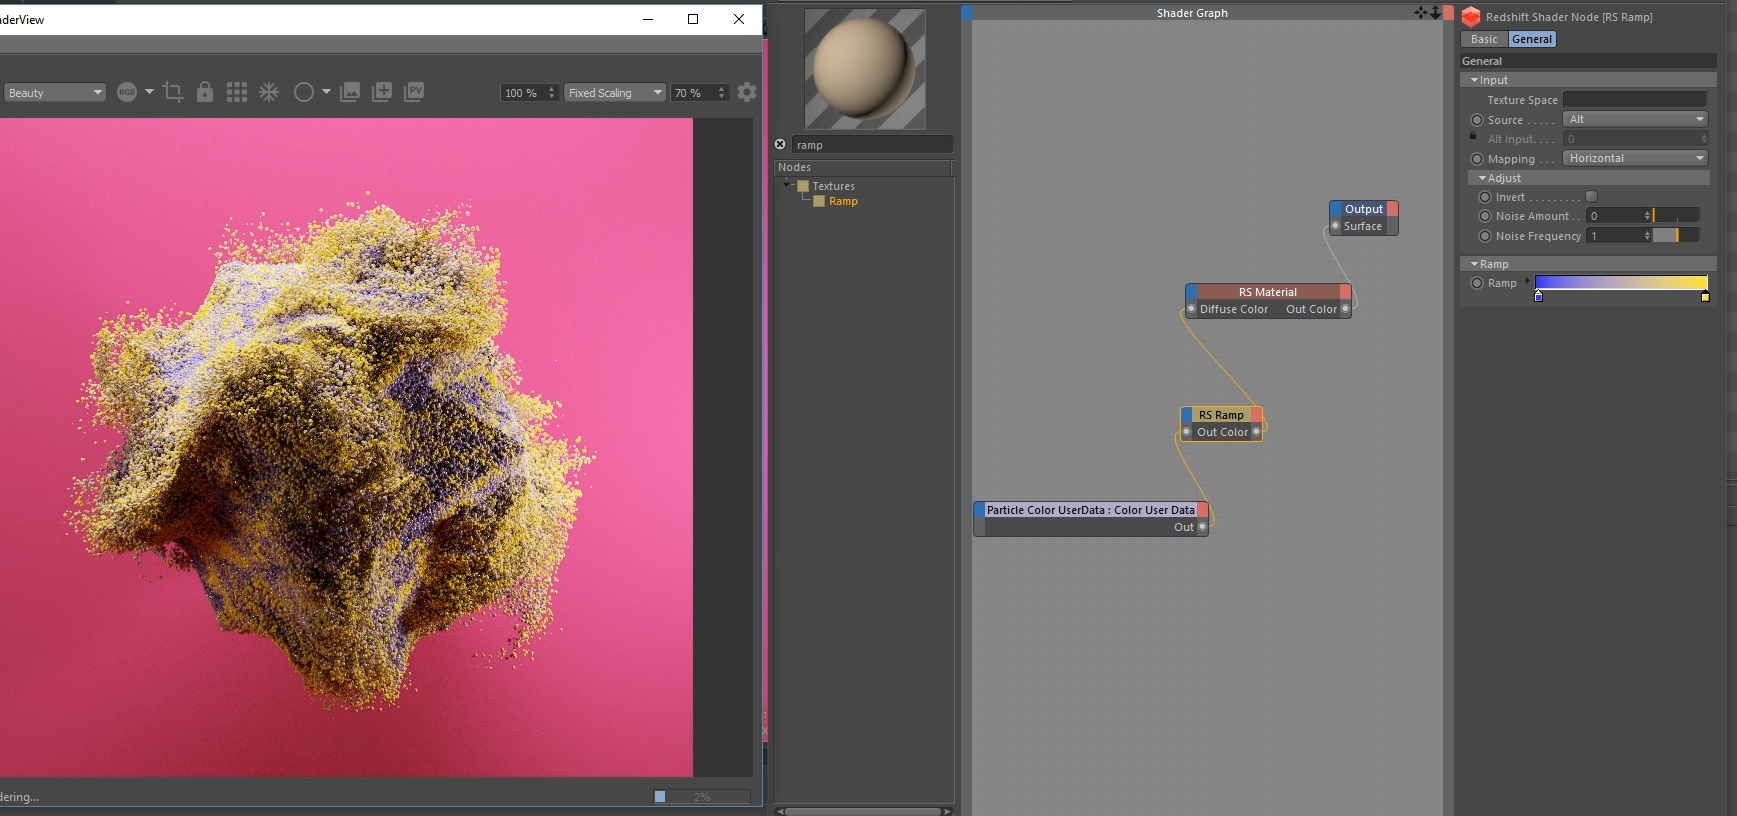Image resolution: width=1737 pixels, height=816 pixels.
Task: Click the yellow ramp gradient knot
Action: [x=1705, y=297]
